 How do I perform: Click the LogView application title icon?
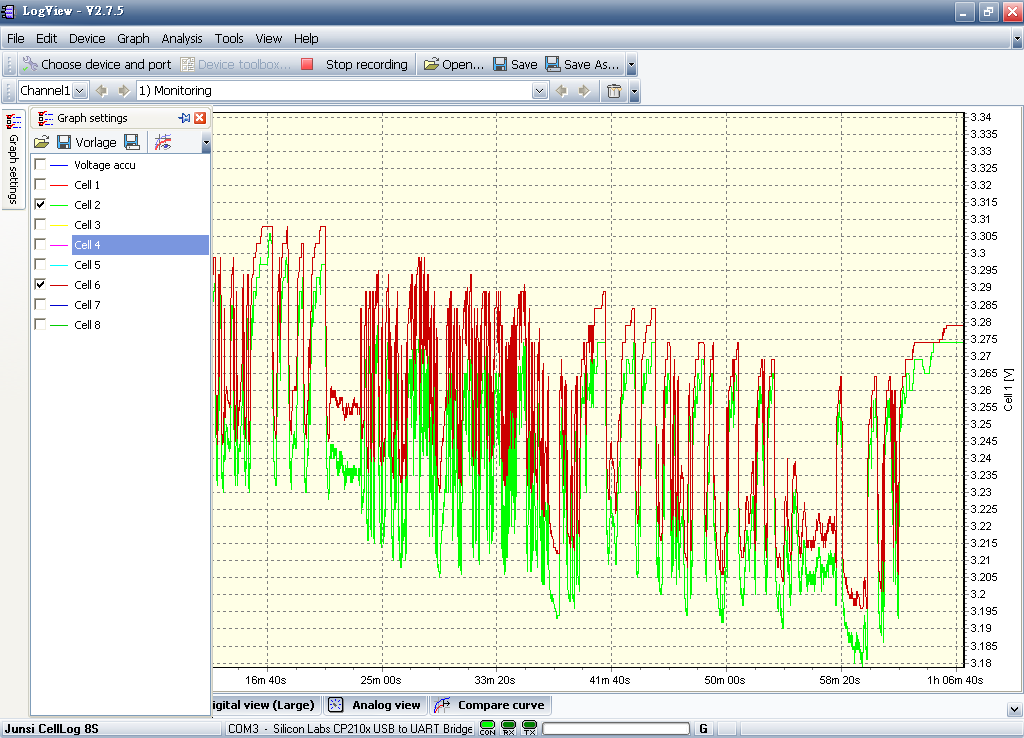(x=8, y=11)
